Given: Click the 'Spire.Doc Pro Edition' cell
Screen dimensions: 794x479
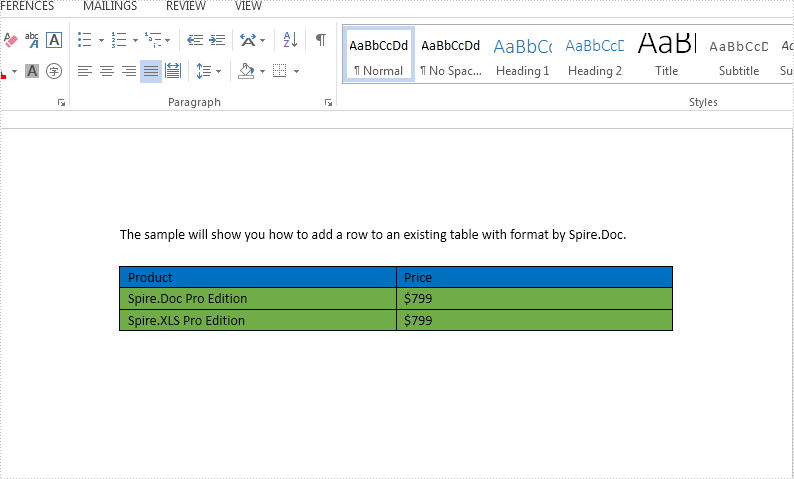Looking at the screenshot, I should (258, 299).
